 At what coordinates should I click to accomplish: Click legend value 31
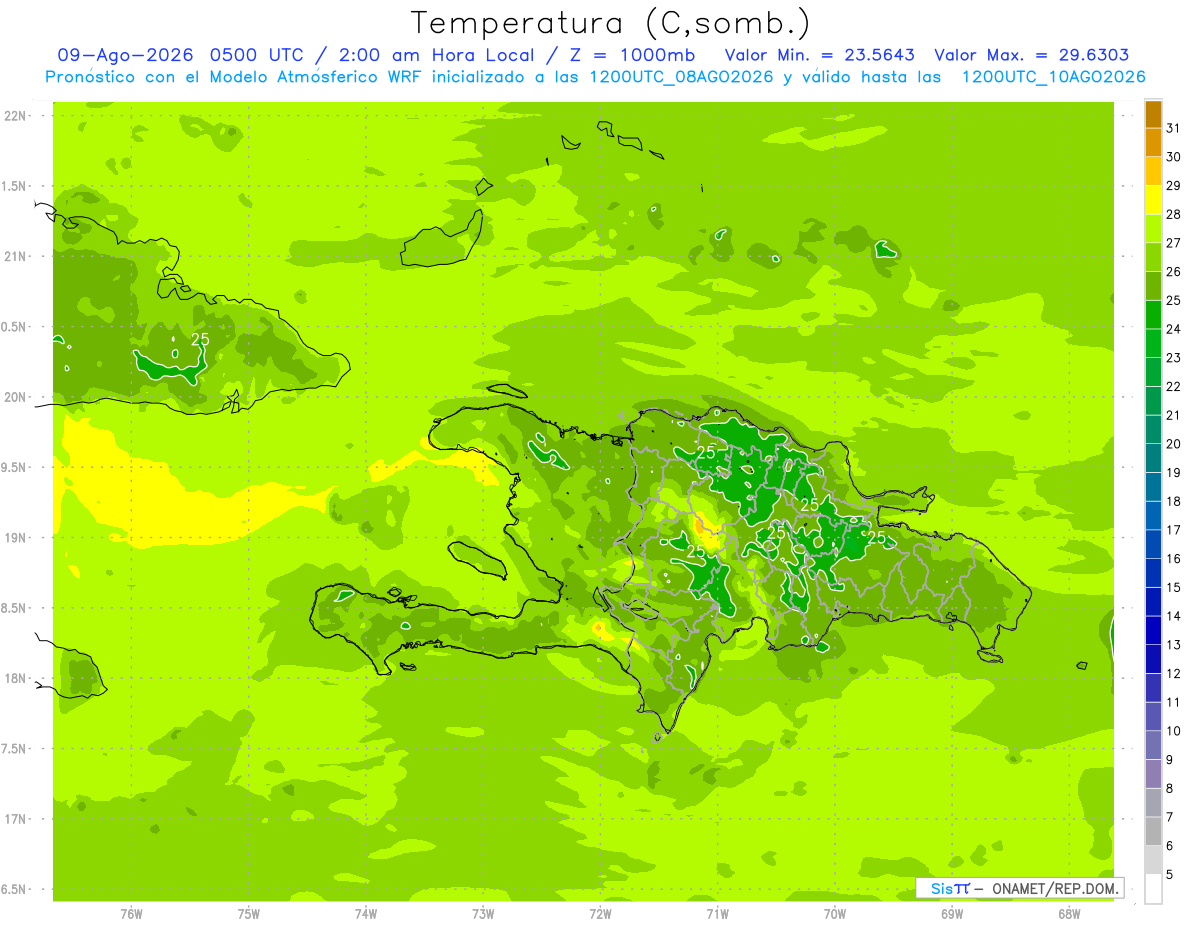[x=1174, y=129]
